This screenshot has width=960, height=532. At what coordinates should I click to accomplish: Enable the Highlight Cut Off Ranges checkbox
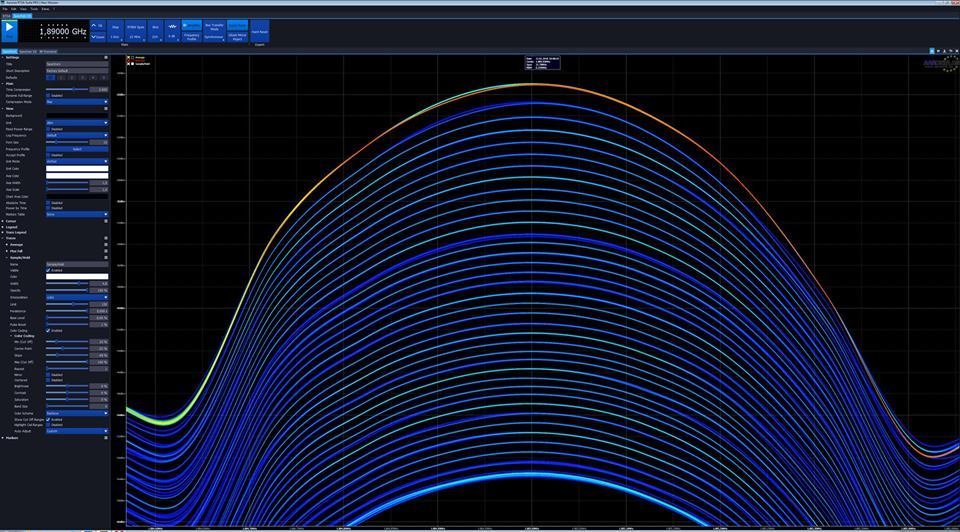point(48,425)
